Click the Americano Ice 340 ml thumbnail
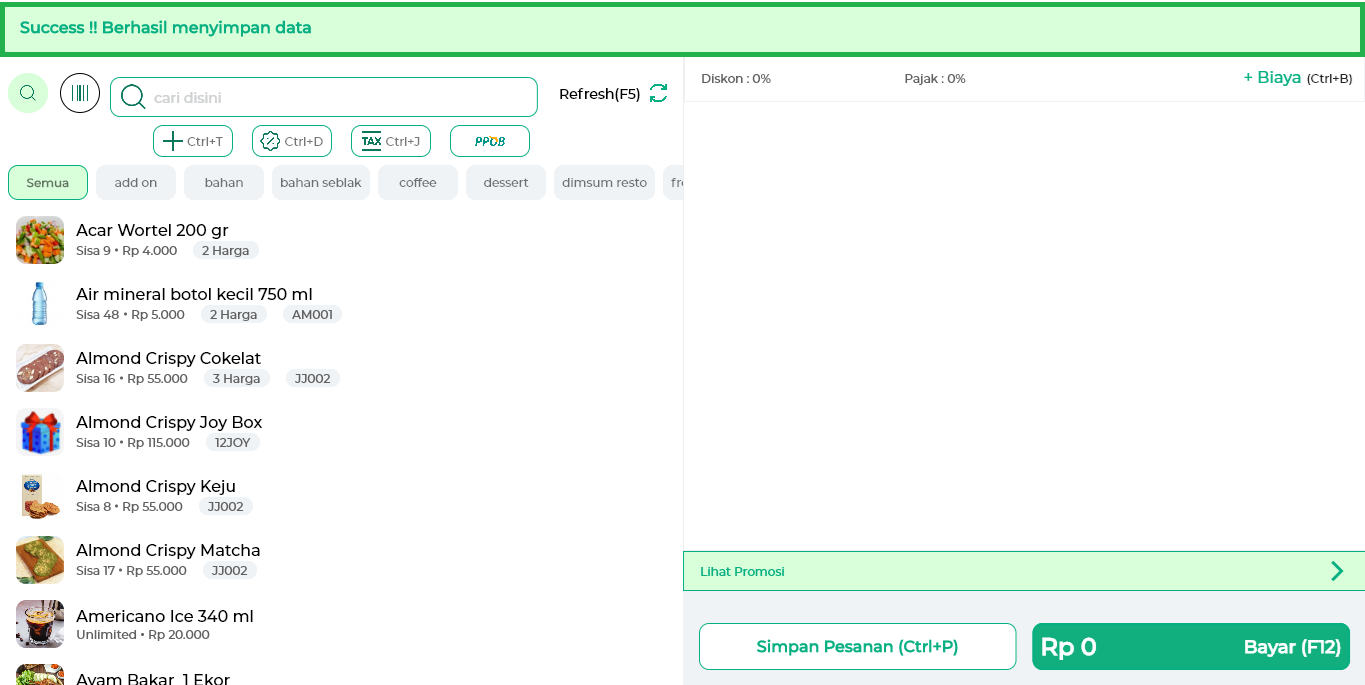This screenshot has width=1365, height=685. point(40,624)
